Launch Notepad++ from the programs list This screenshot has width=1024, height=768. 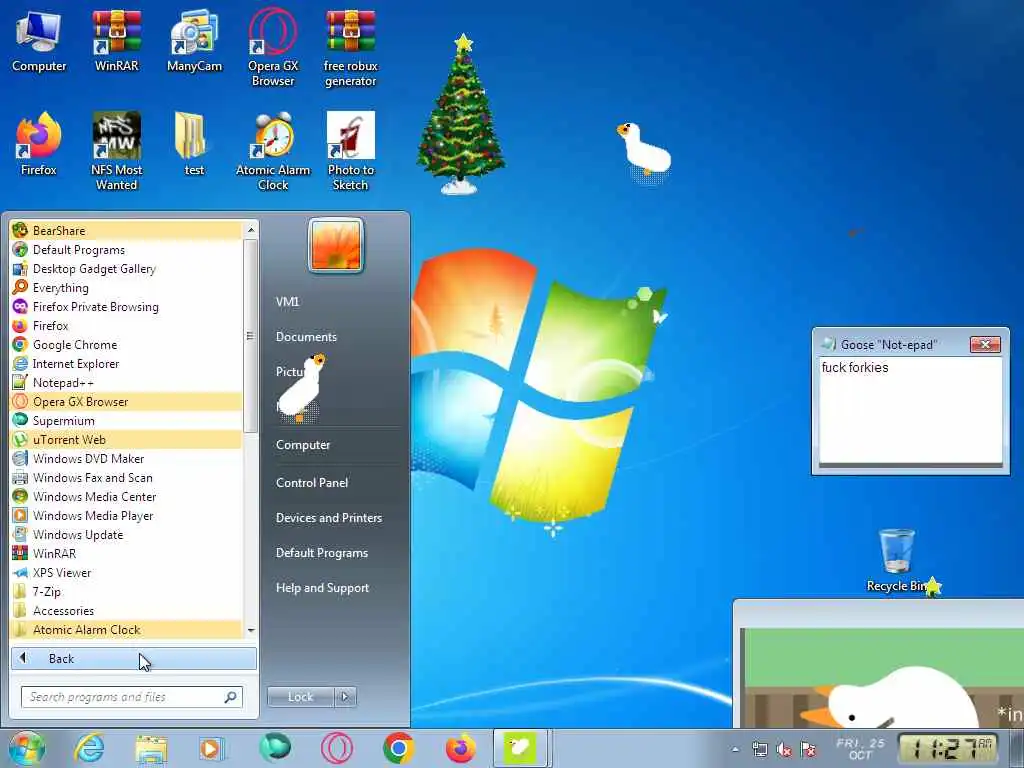[x=126, y=382]
